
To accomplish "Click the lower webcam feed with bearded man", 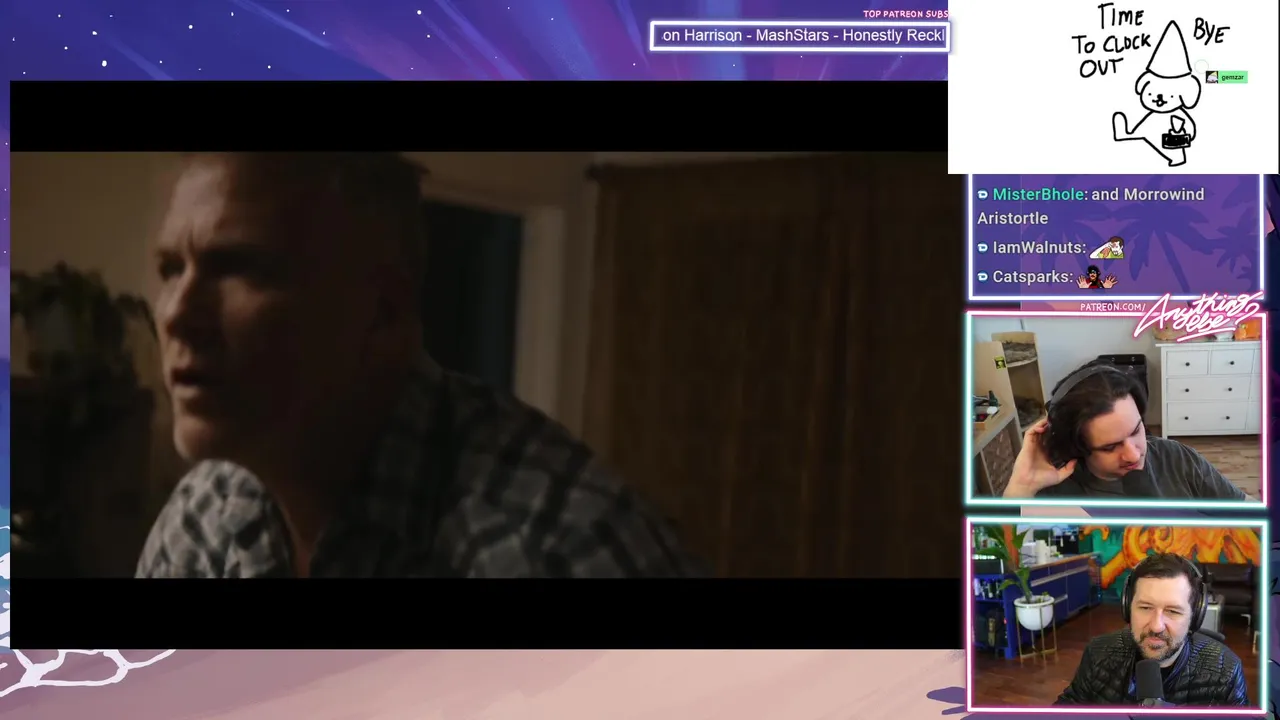I will 1116,615.
